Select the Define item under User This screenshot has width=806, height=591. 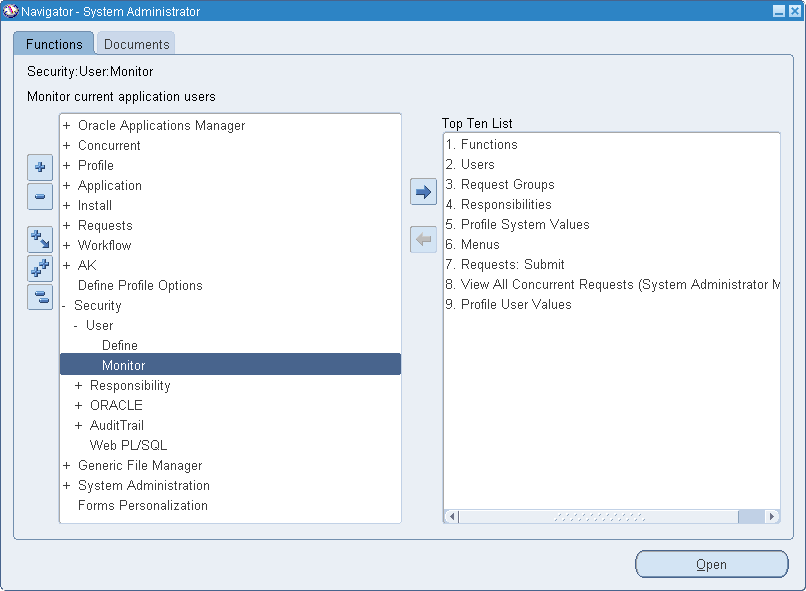pyautogui.click(x=120, y=345)
